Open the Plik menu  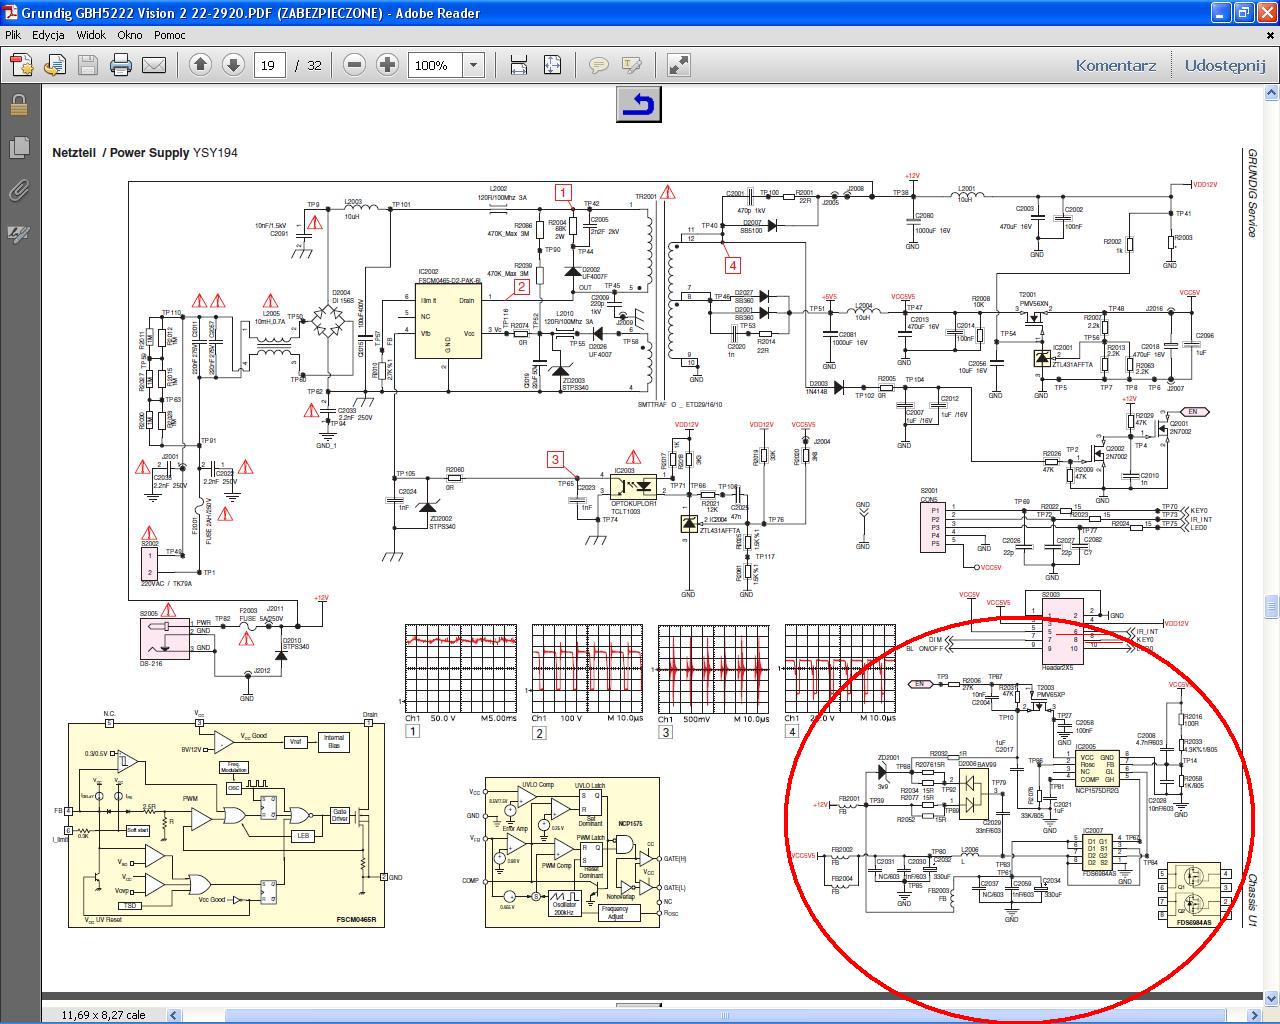tap(13, 35)
